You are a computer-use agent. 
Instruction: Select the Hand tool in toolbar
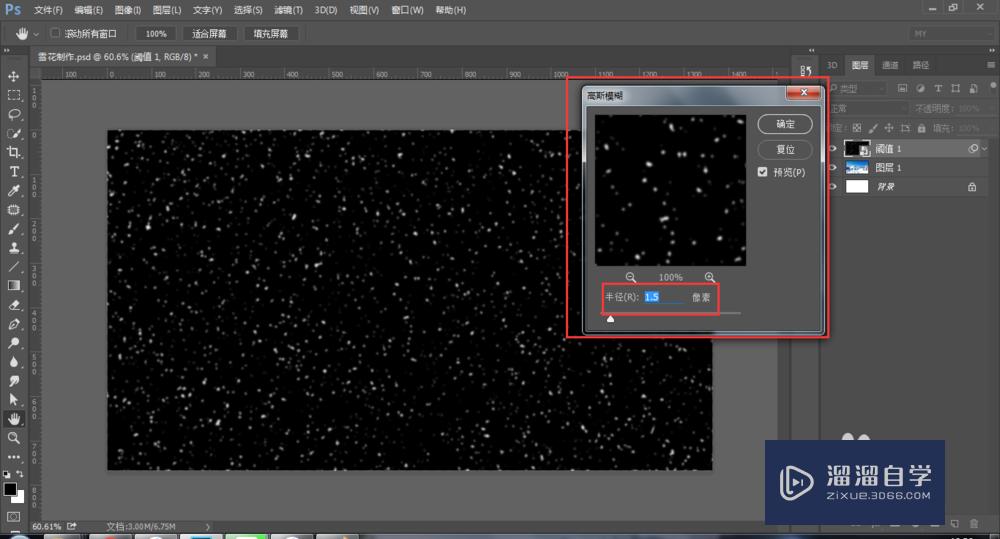point(13,419)
